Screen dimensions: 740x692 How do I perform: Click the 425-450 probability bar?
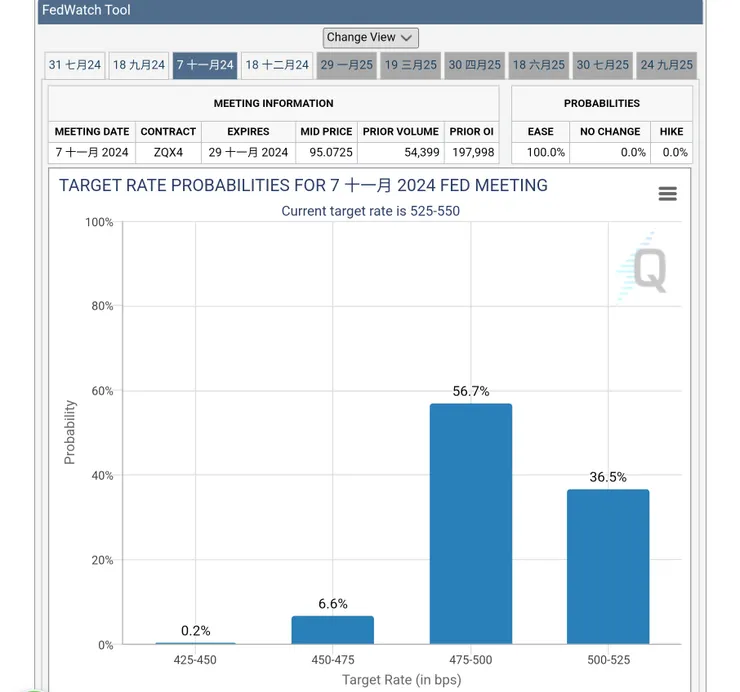(195, 643)
